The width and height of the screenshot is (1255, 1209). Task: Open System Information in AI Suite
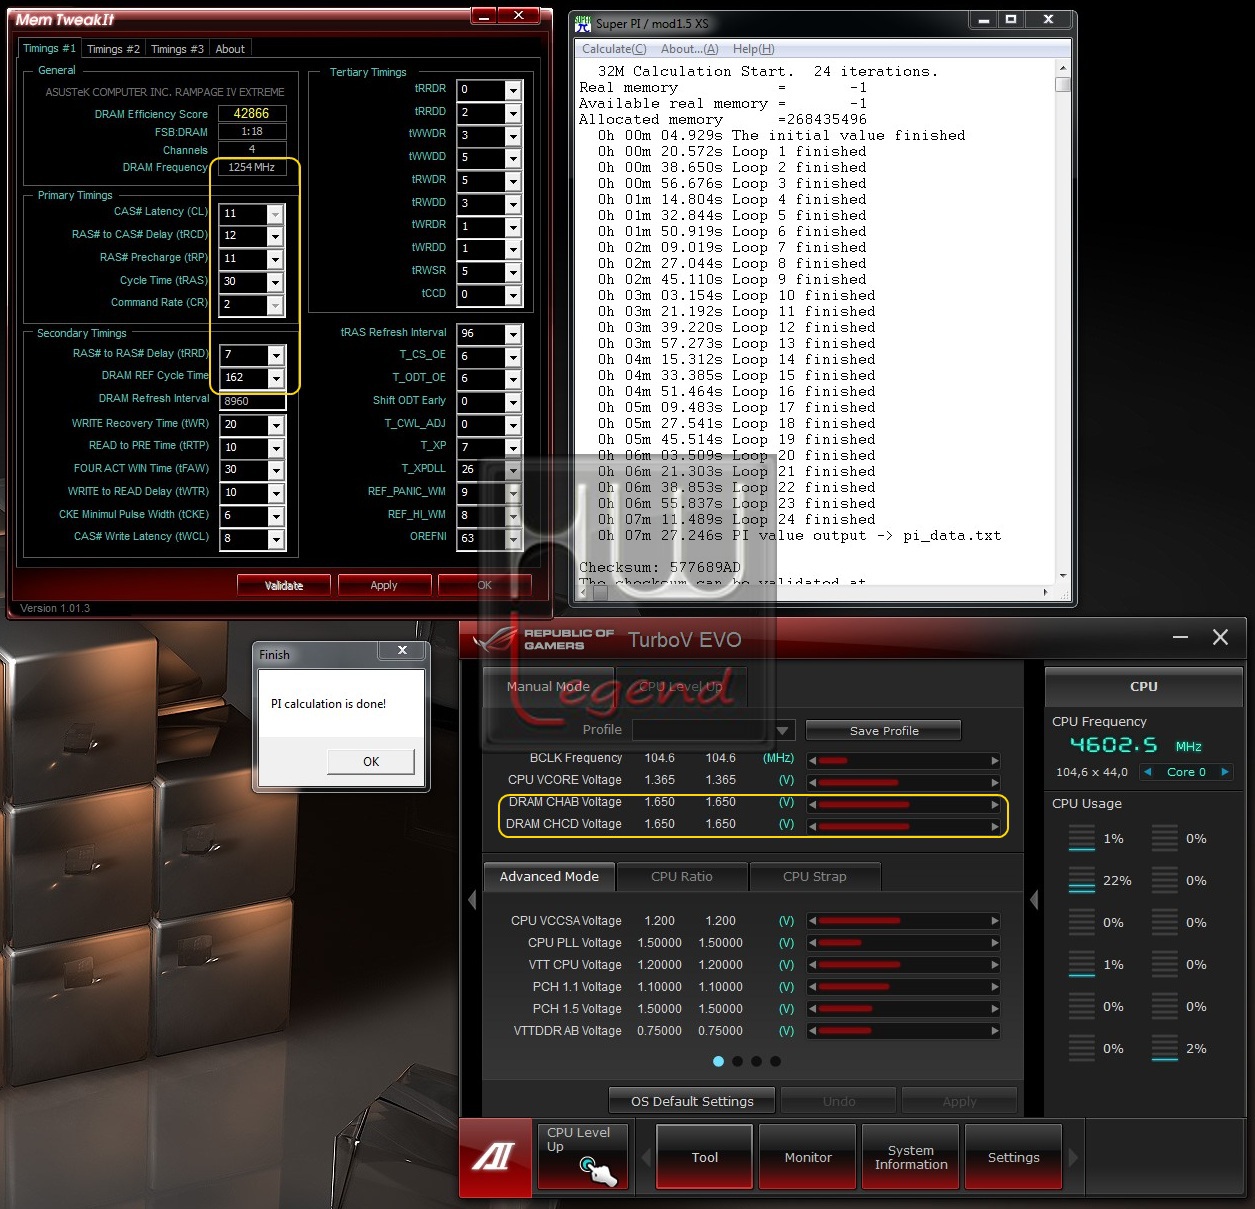coord(911,1157)
